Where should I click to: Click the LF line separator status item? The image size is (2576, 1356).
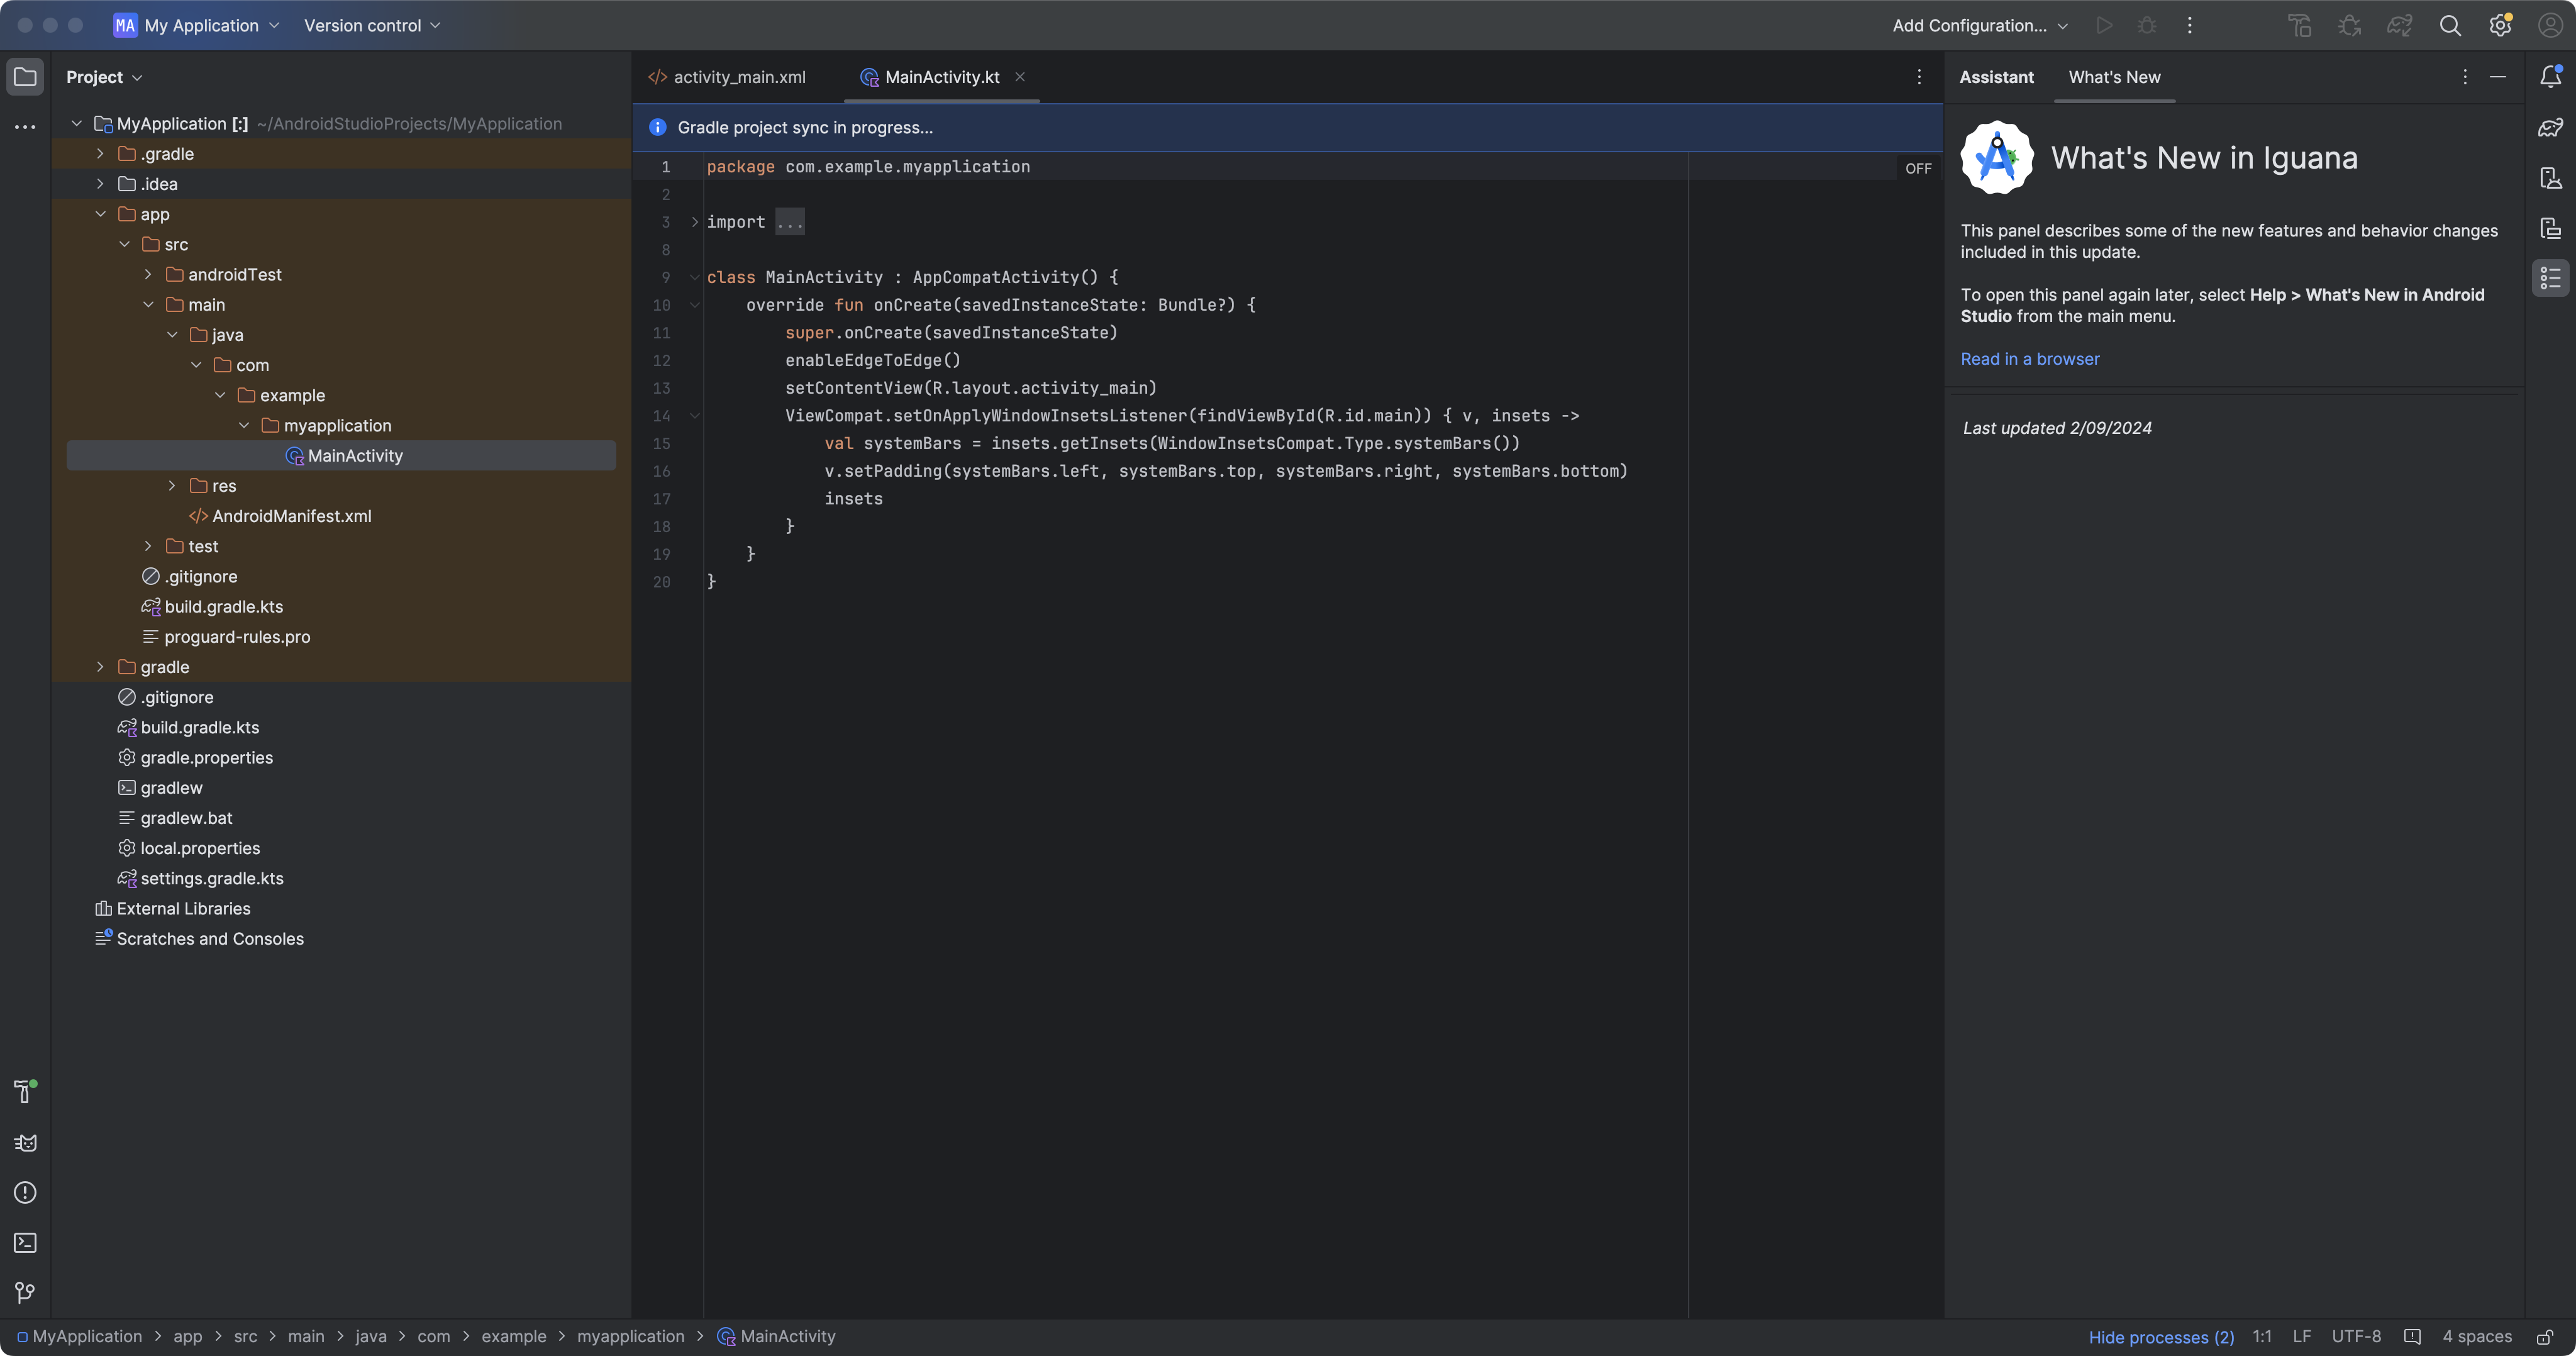pos(2301,1337)
